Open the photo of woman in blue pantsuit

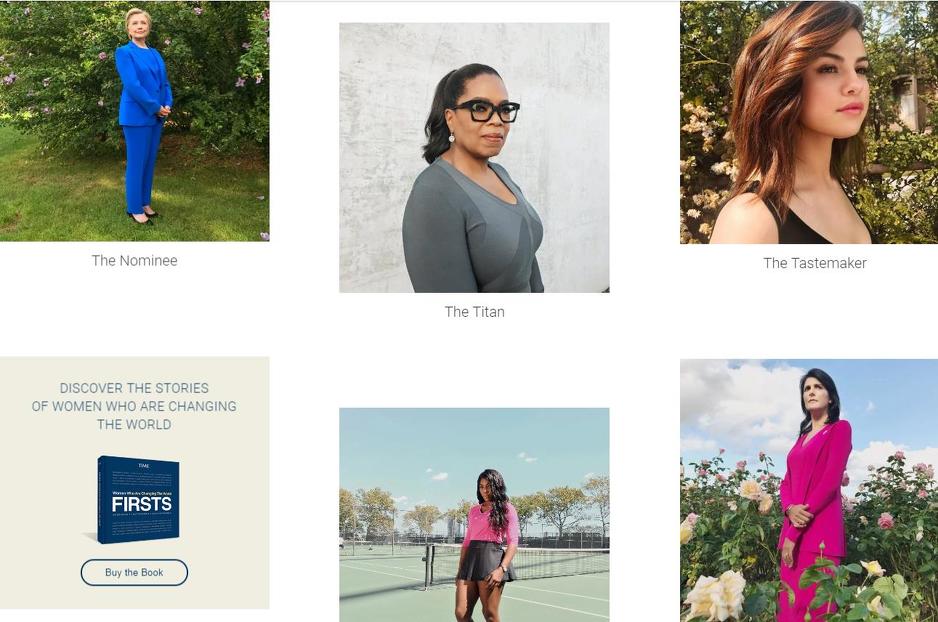point(135,121)
